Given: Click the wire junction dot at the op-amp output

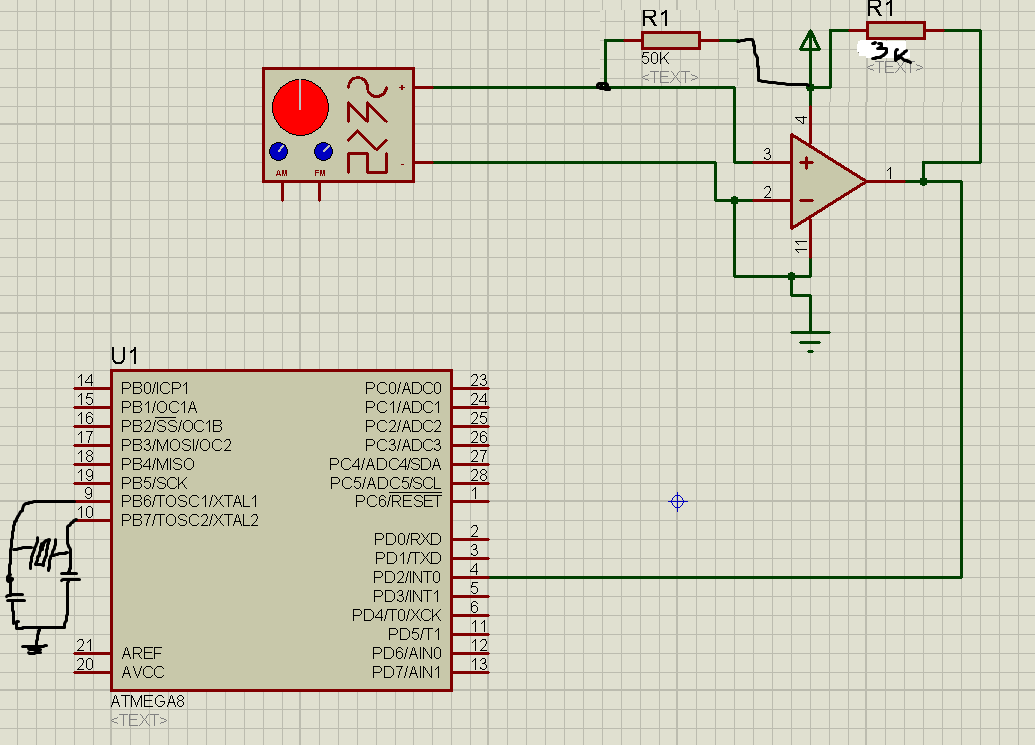Looking at the screenshot, I should (922, 182).
